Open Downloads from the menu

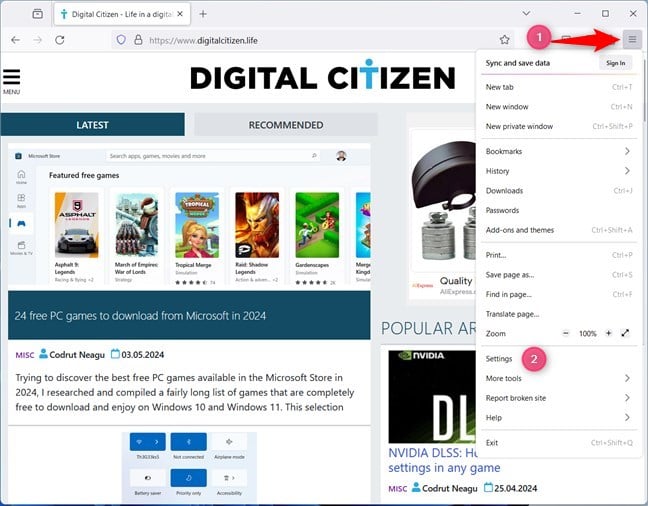tap(559, 191)
